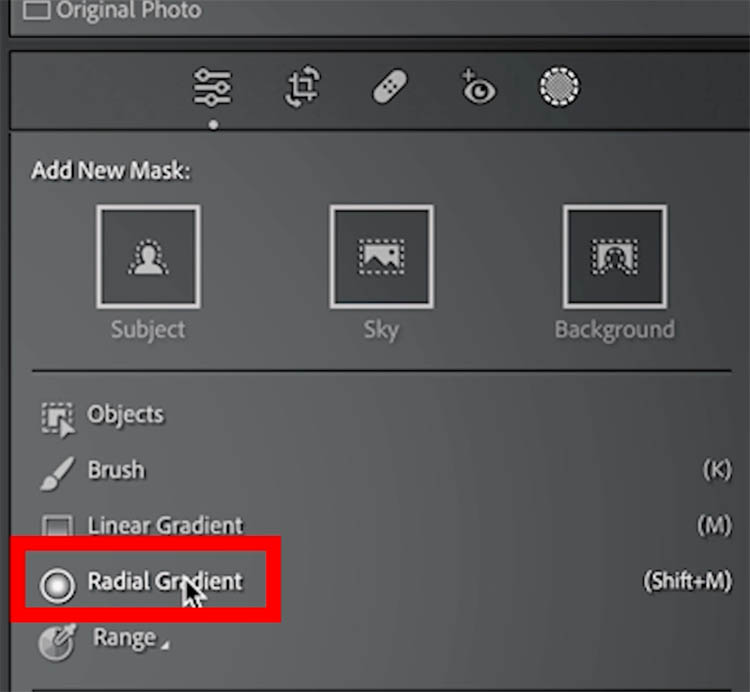Select the Healing bandage tool
The image size is (750, 692).
point(389,89)
